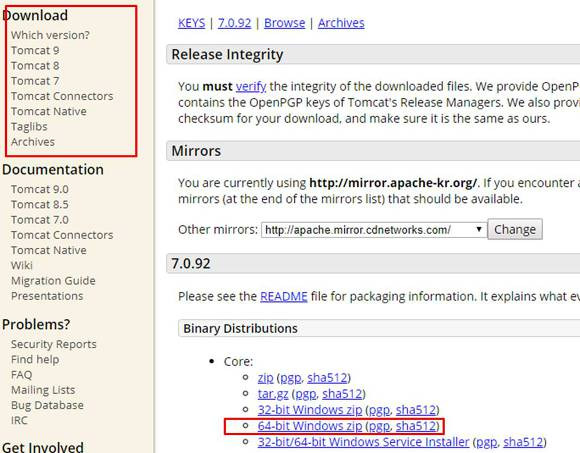The image size is (580, 453).
Task: Open the Archives link in top bar
Action: (341, 23)
